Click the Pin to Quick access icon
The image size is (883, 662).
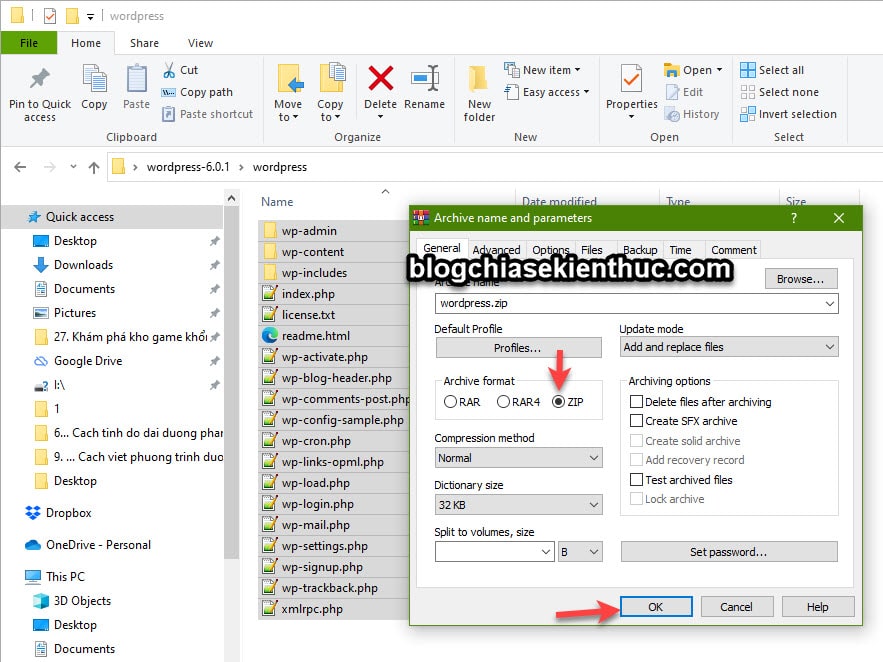click(x=39, y=79)
